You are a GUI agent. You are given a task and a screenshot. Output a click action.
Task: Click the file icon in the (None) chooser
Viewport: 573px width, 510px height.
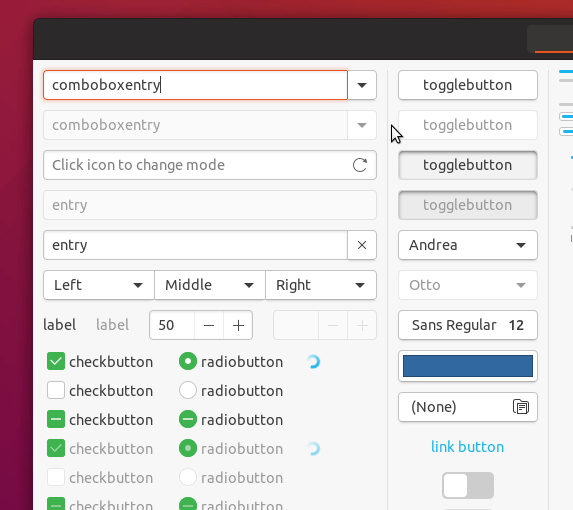pyautogui.click(x=521, y=407)
